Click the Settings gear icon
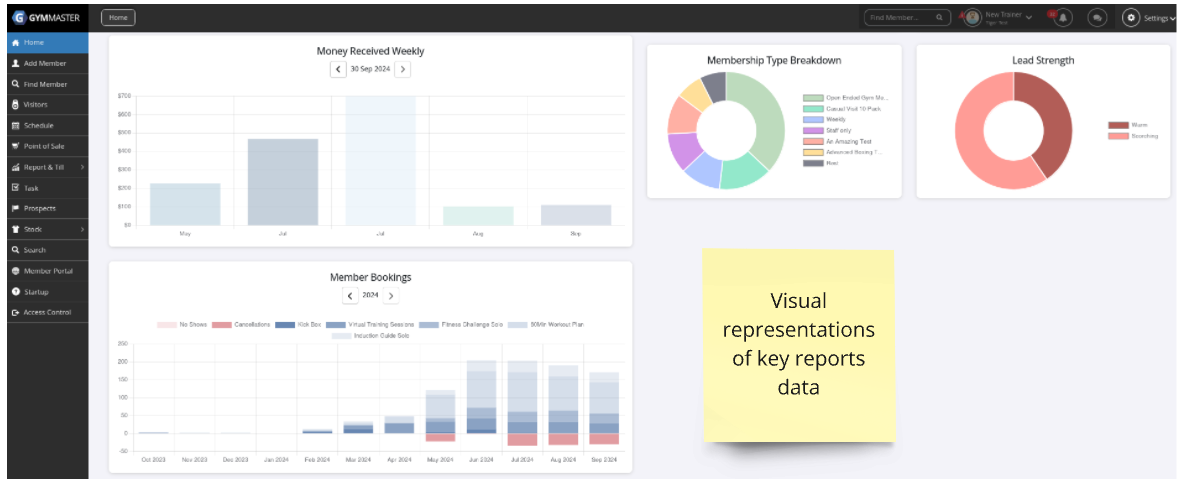The height and width of the screenshot is (484, 1181). click(1131, 17)
